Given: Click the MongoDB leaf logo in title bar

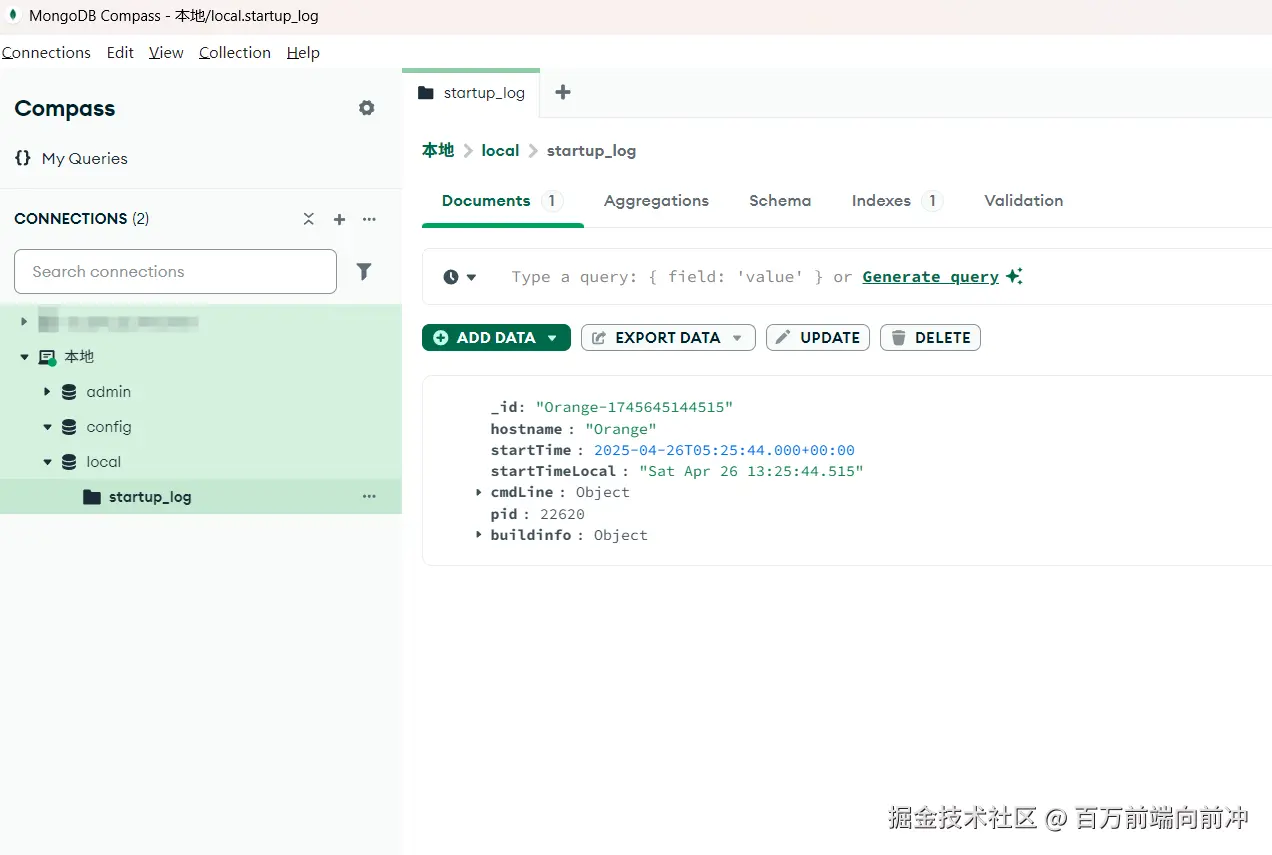Looking at the screenshot, I should click(x=14, y=16).
